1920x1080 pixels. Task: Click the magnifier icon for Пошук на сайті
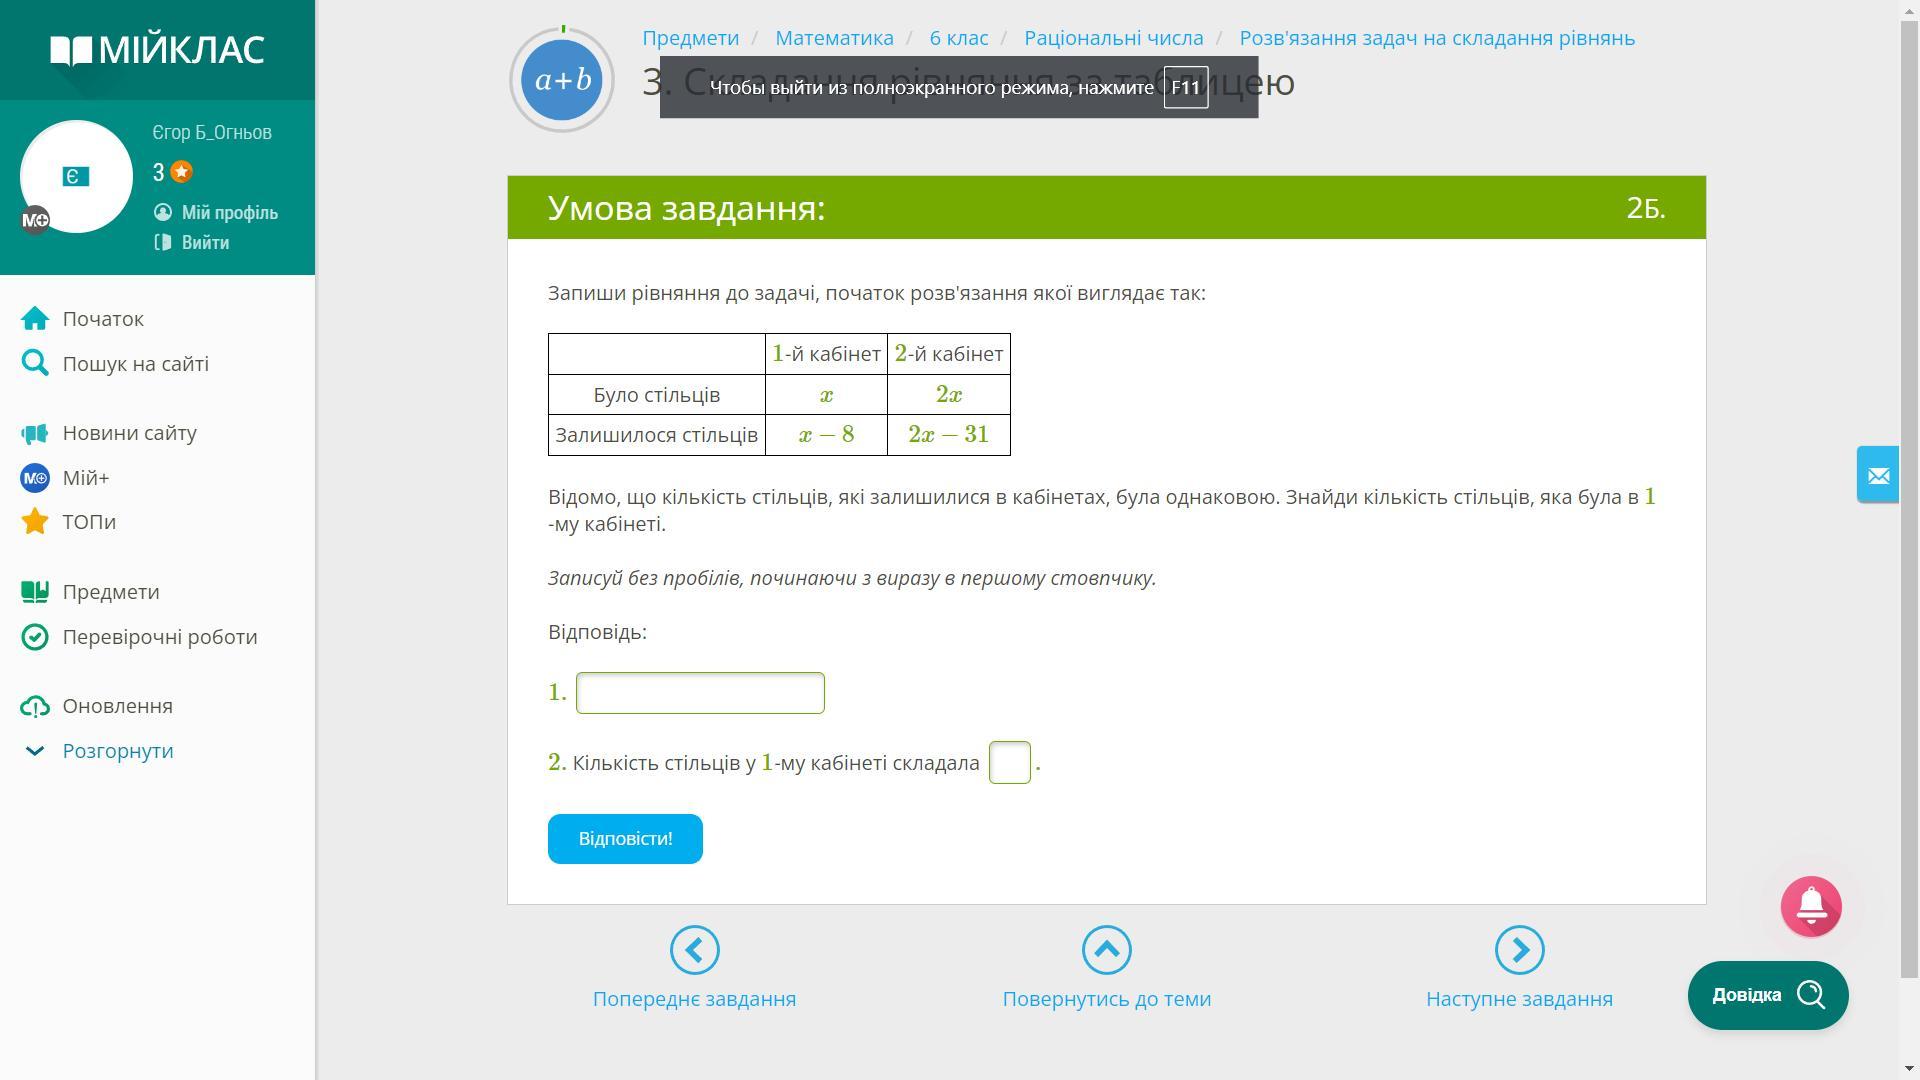click(35, 363)
